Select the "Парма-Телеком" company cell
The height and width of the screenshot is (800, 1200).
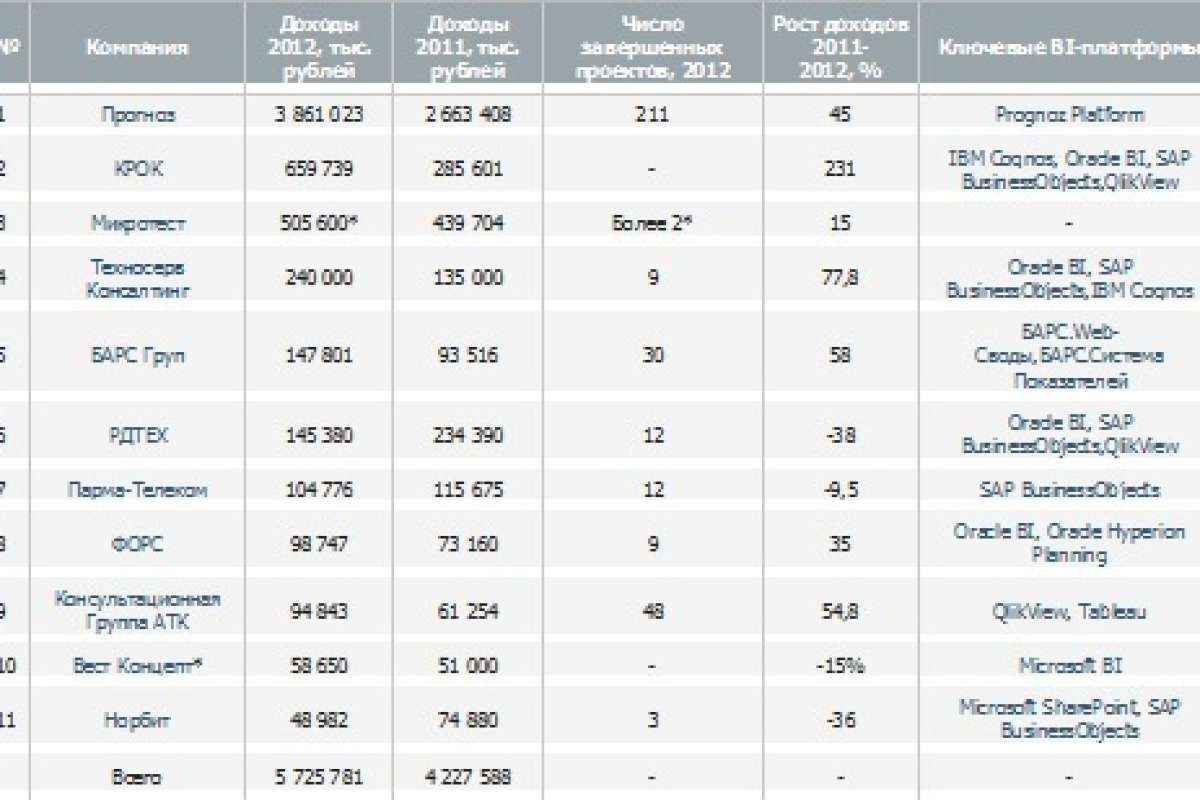pos(138,490)
